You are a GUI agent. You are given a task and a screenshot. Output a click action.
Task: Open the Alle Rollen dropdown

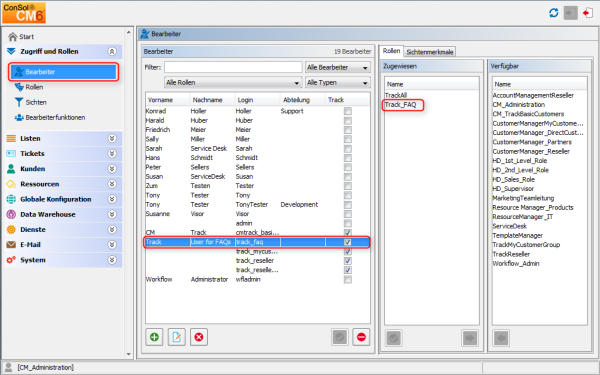click(233, 83)
